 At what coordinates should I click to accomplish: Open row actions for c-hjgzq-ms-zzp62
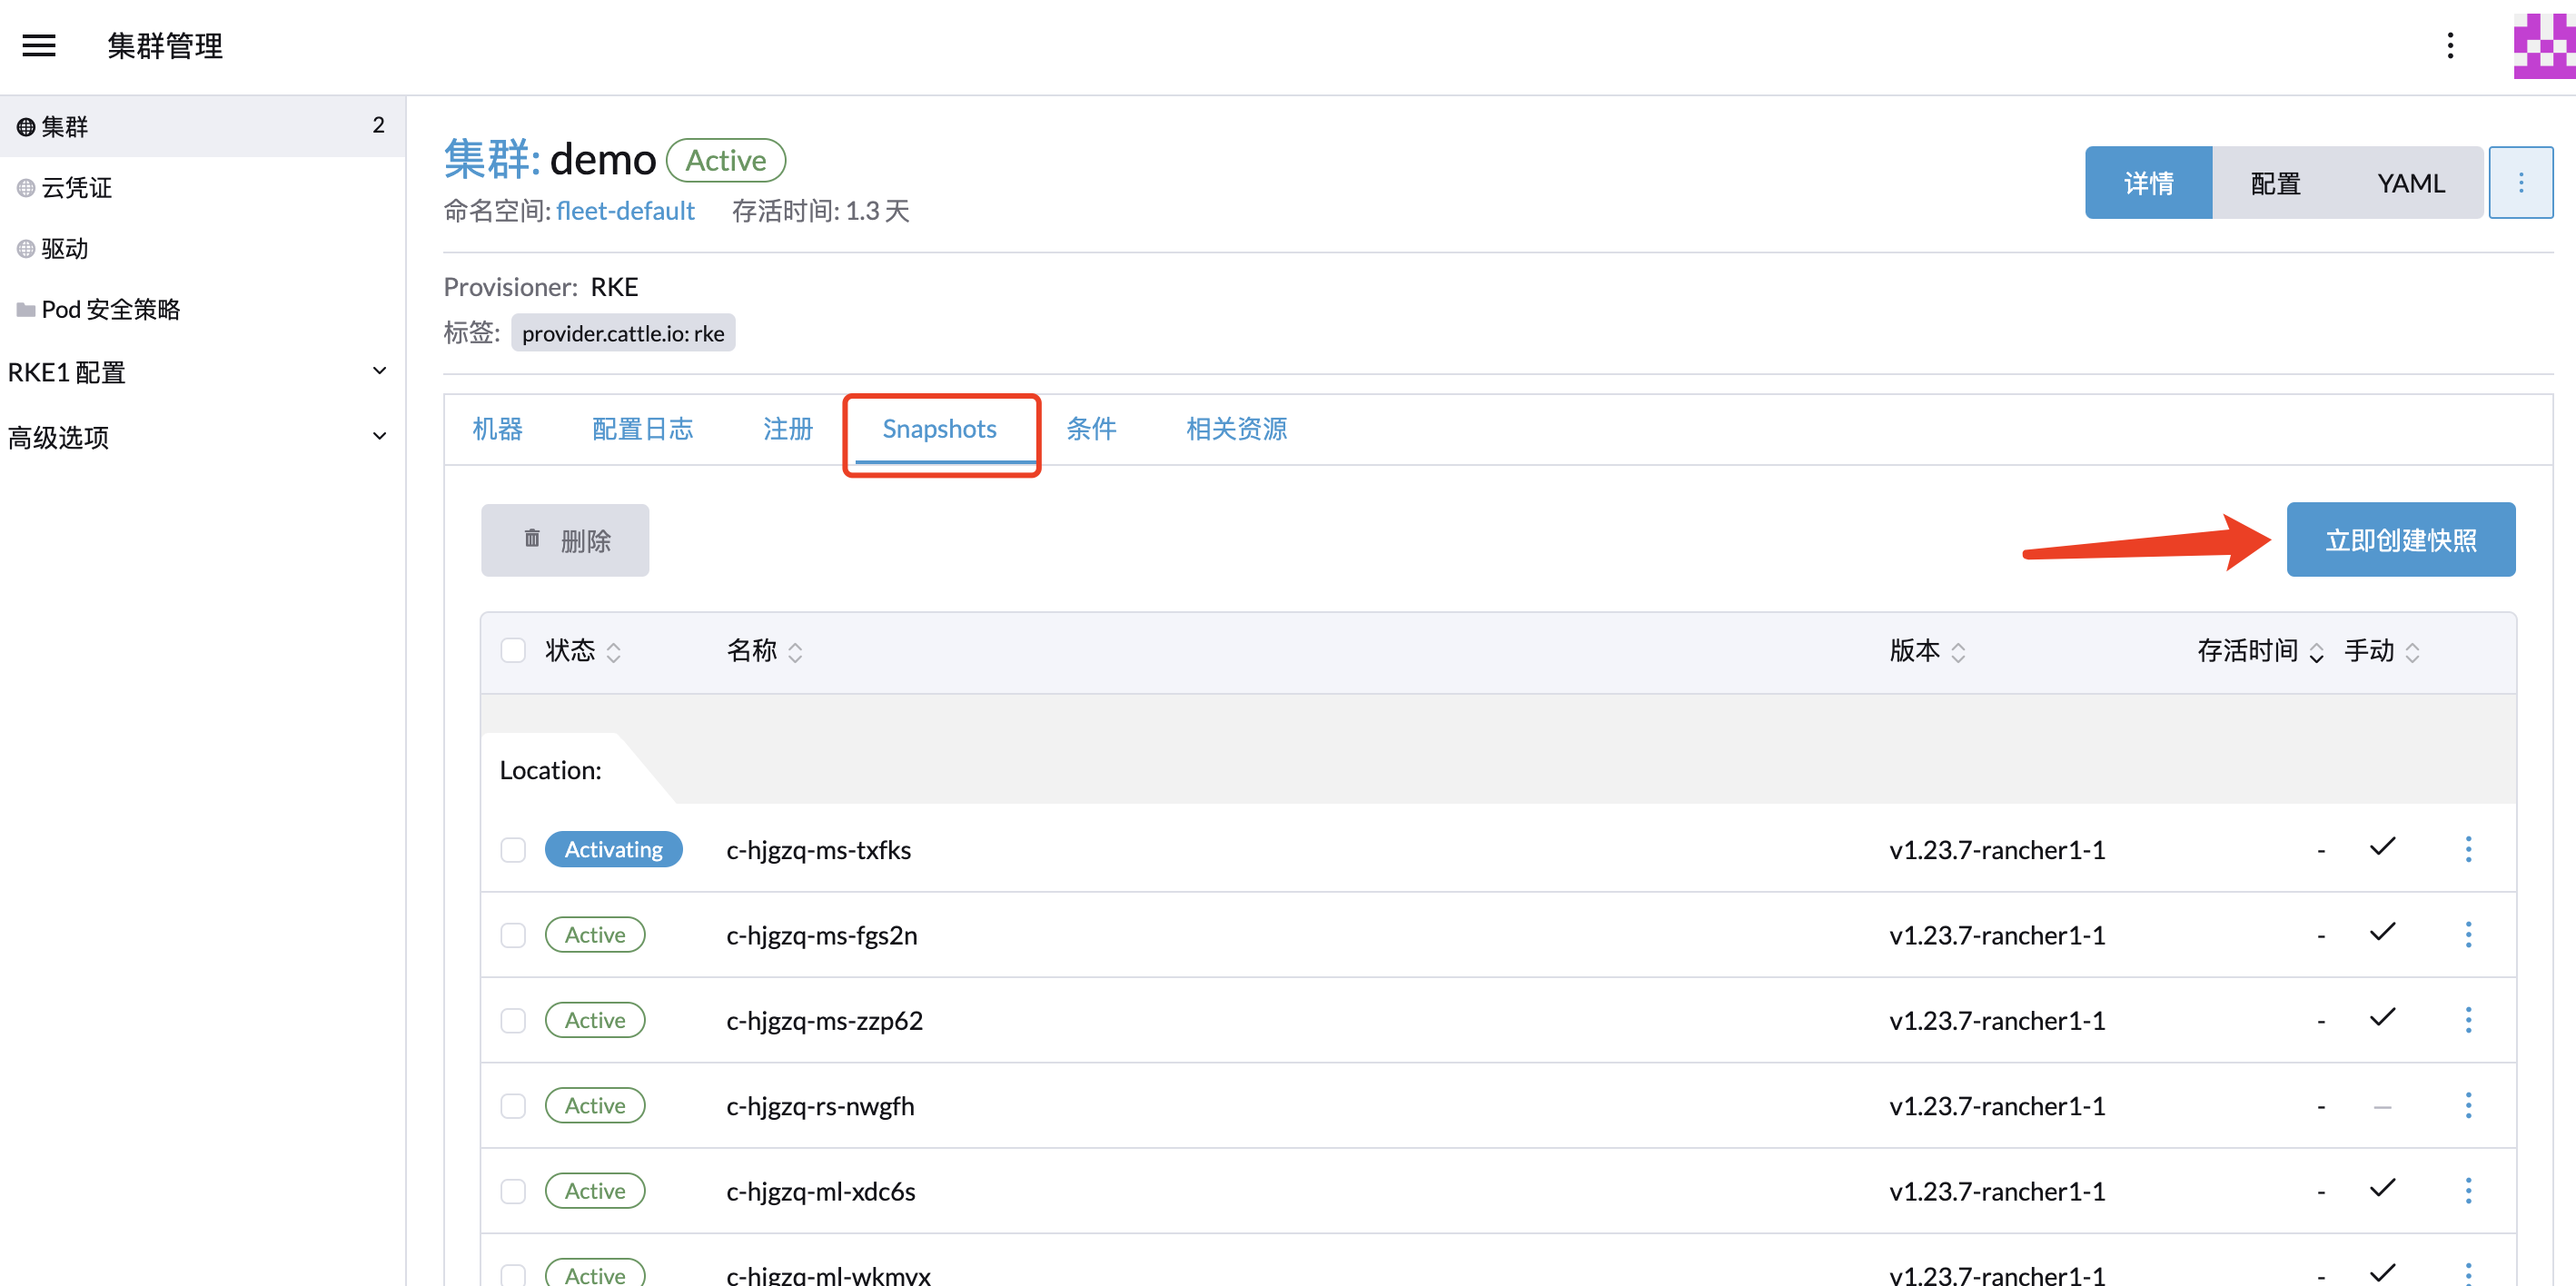point(2467,1020)
